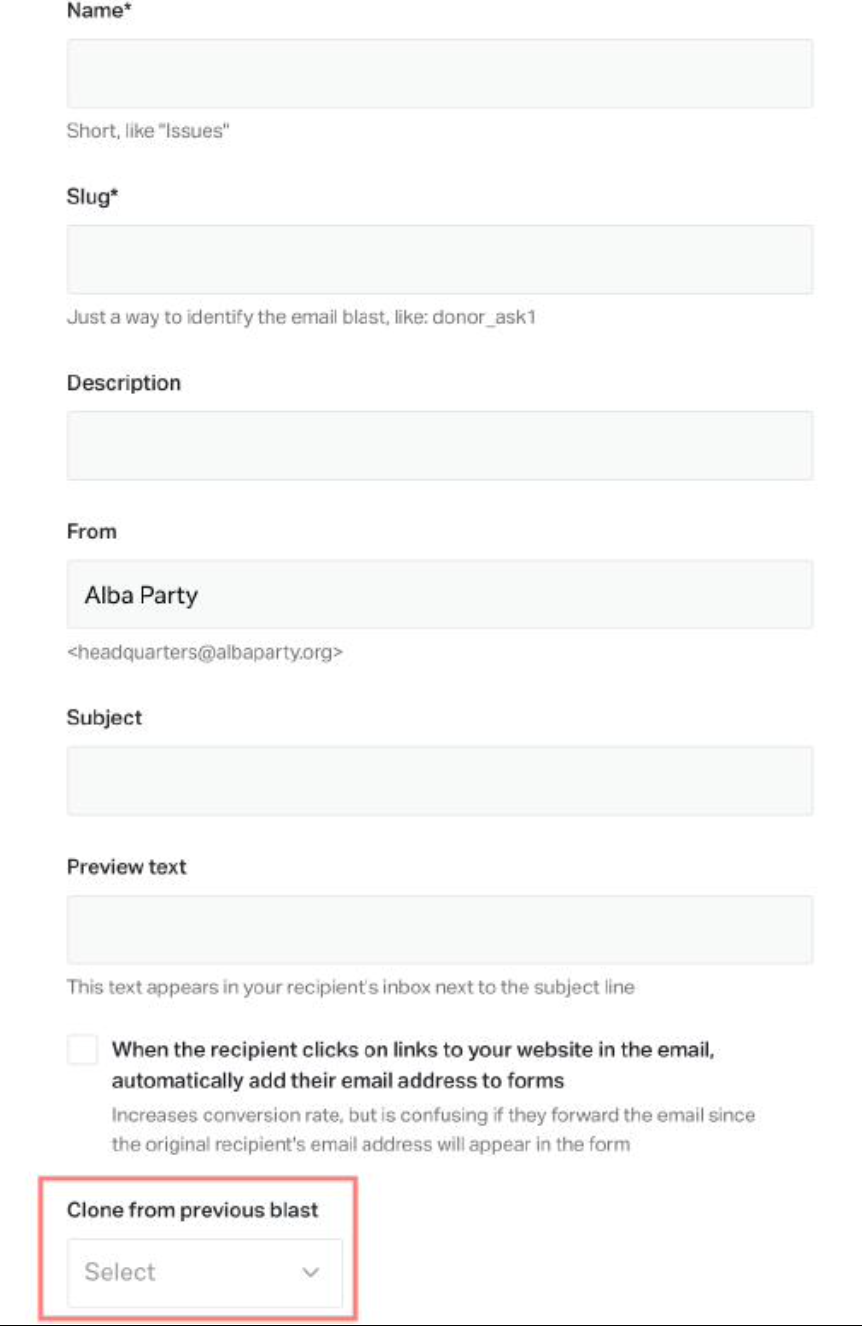Click the 'Short, like Issues' hint text

pyautogui.click(x=148, y=130)
